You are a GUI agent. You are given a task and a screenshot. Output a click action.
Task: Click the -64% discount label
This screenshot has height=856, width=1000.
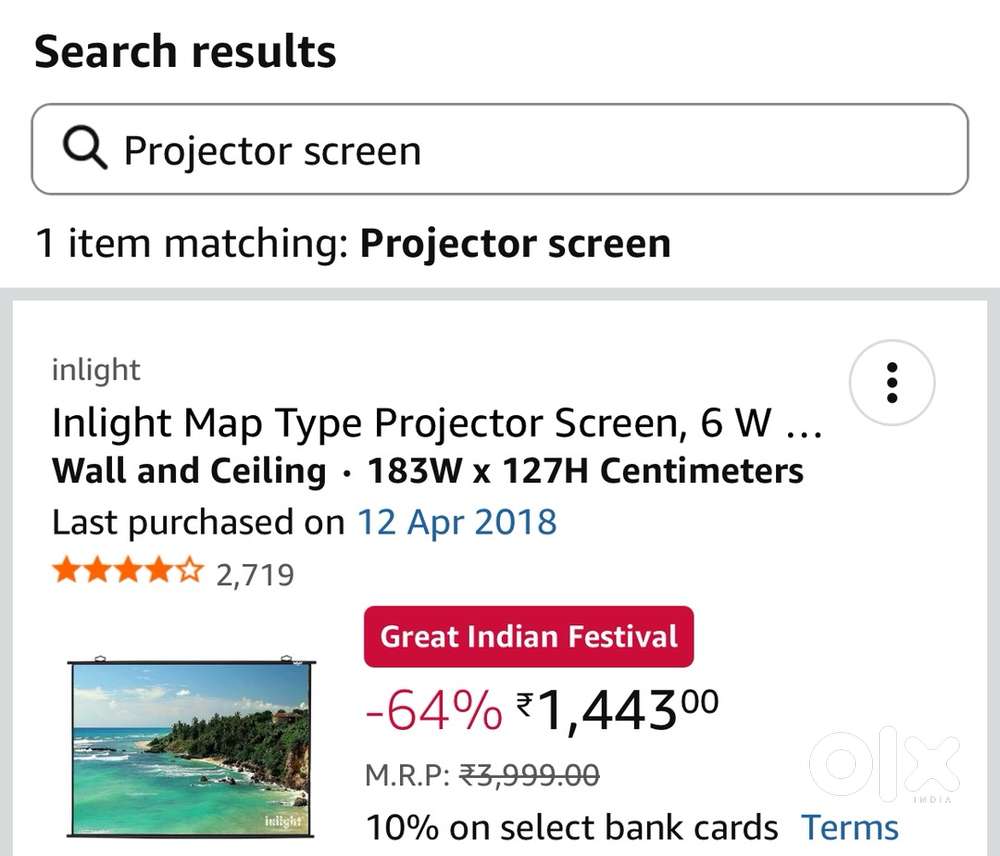click(434, 711)
